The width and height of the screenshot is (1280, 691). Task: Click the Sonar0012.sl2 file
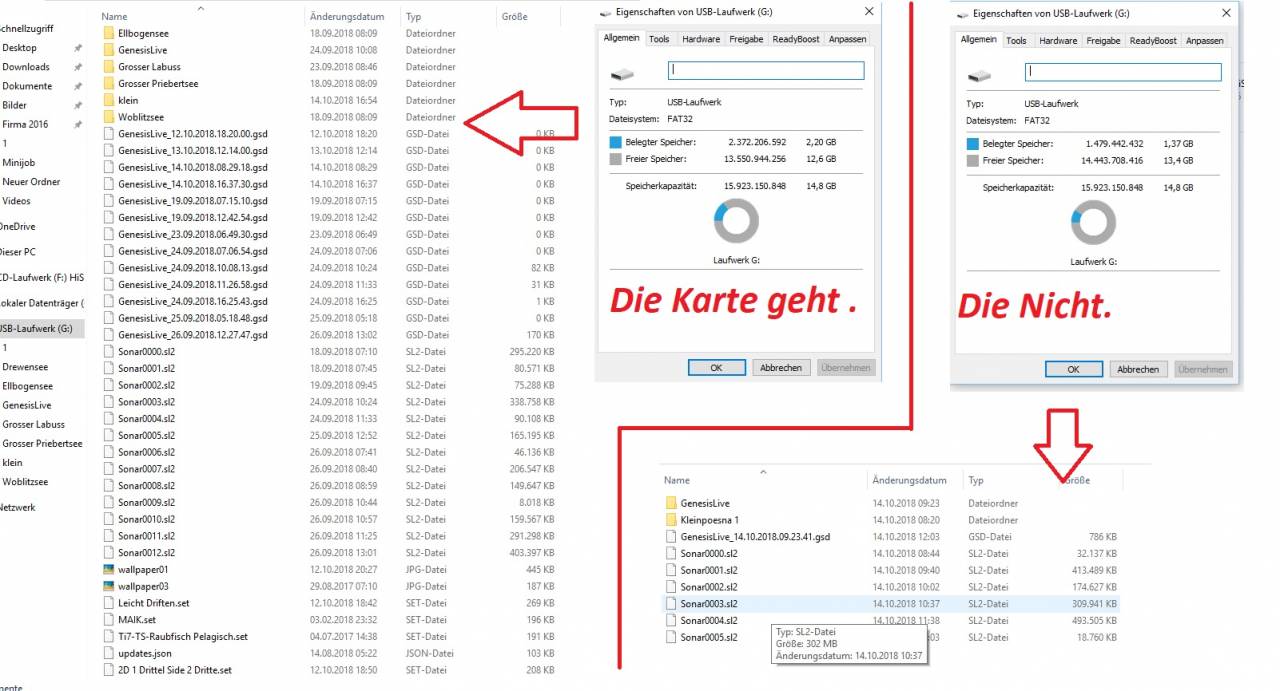point(145,552)
